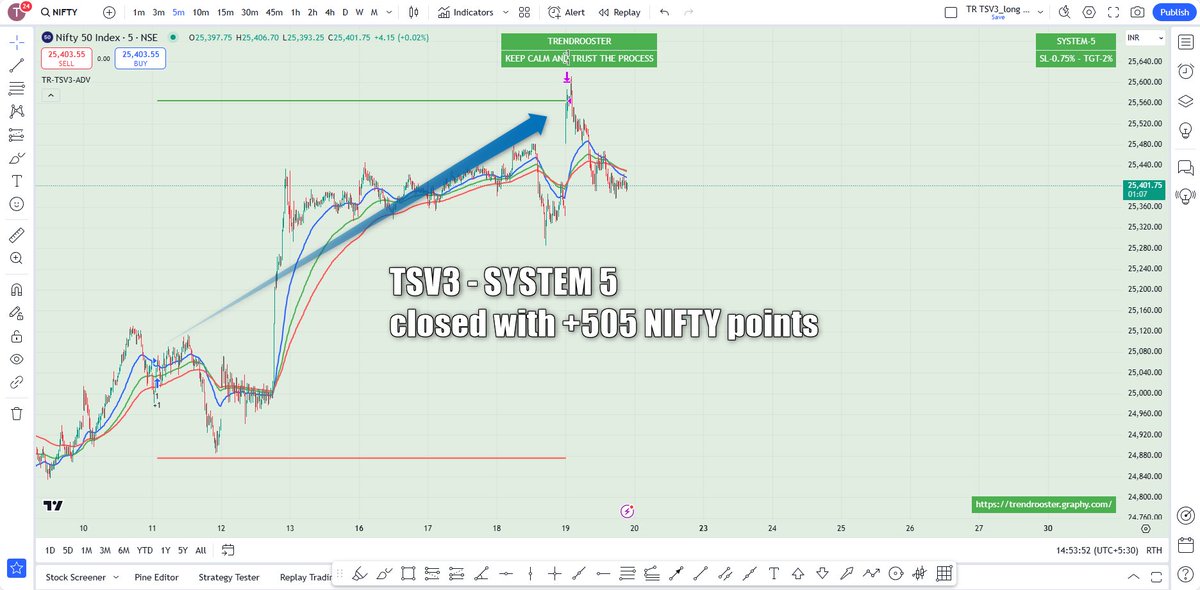Open the brush and shapes tool
1200x590 pixels.
coord(16,157)
